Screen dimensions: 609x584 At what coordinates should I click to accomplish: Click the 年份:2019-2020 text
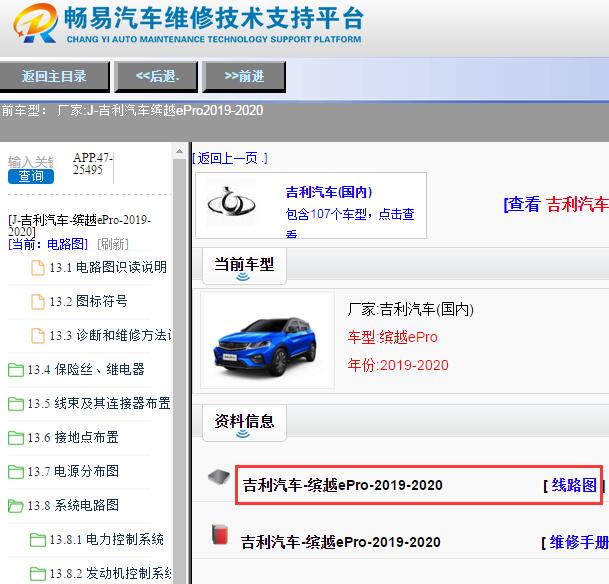(398, 365)
